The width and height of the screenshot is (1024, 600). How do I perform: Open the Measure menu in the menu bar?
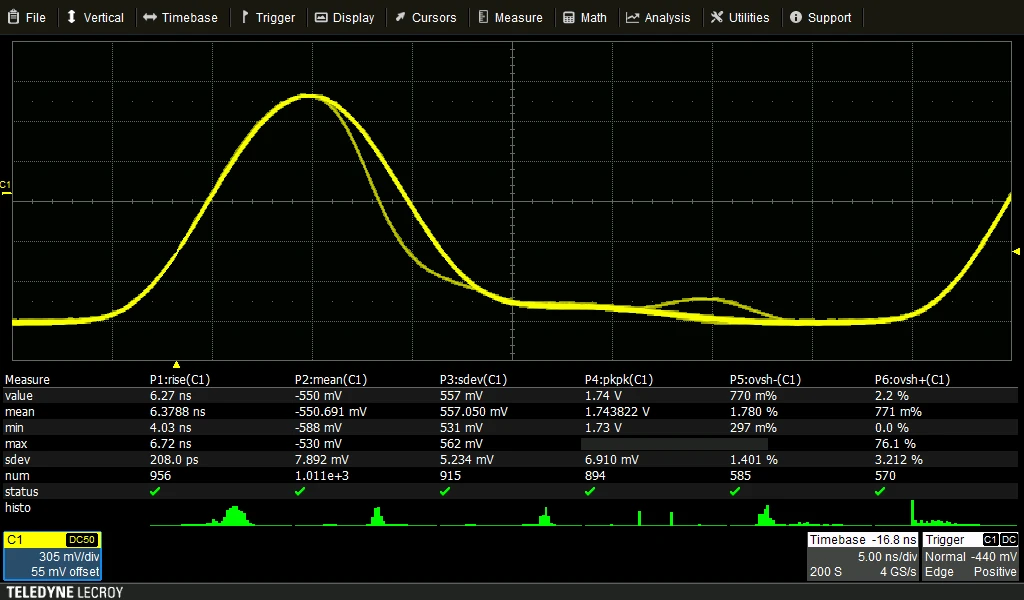point(510,18)
